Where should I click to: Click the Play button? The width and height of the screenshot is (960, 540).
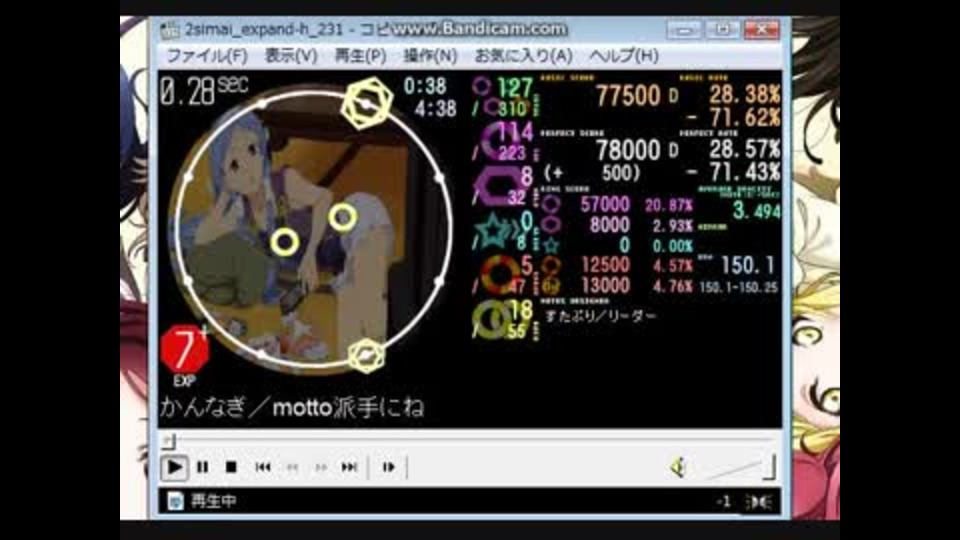pyautogui.click(x=174, y=467)
